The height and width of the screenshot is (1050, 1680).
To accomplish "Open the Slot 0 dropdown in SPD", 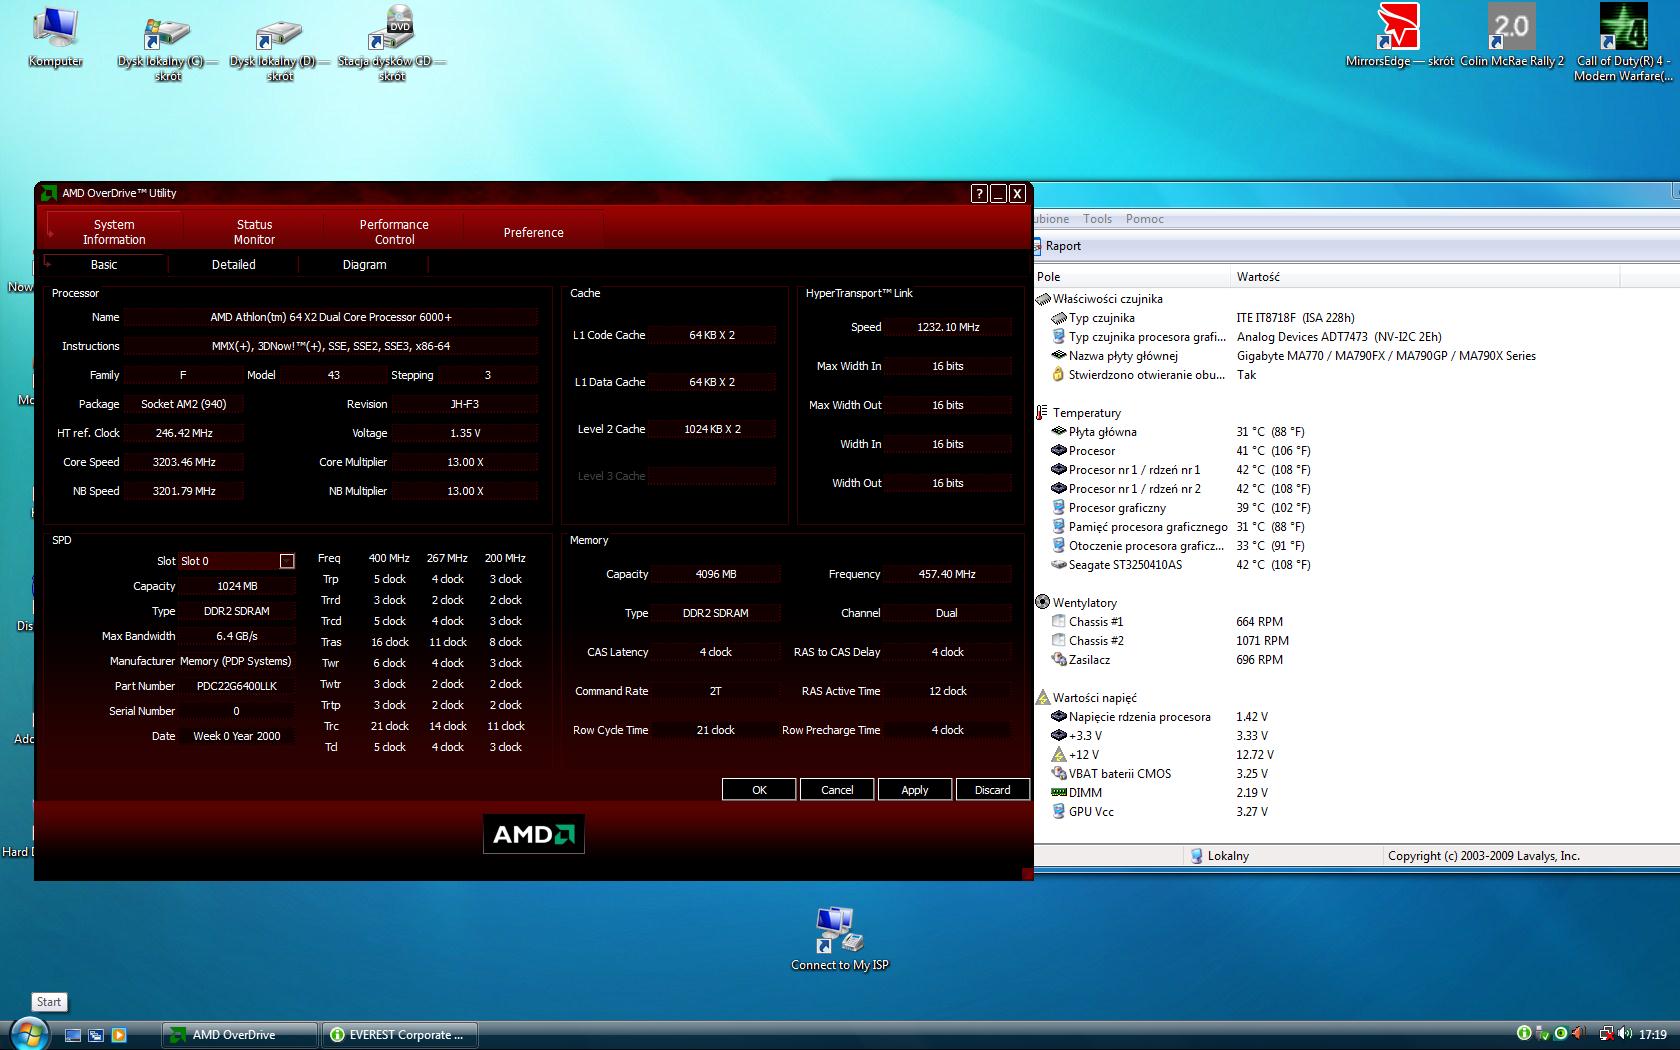I will pyautogui.click(x=287, y=561).
